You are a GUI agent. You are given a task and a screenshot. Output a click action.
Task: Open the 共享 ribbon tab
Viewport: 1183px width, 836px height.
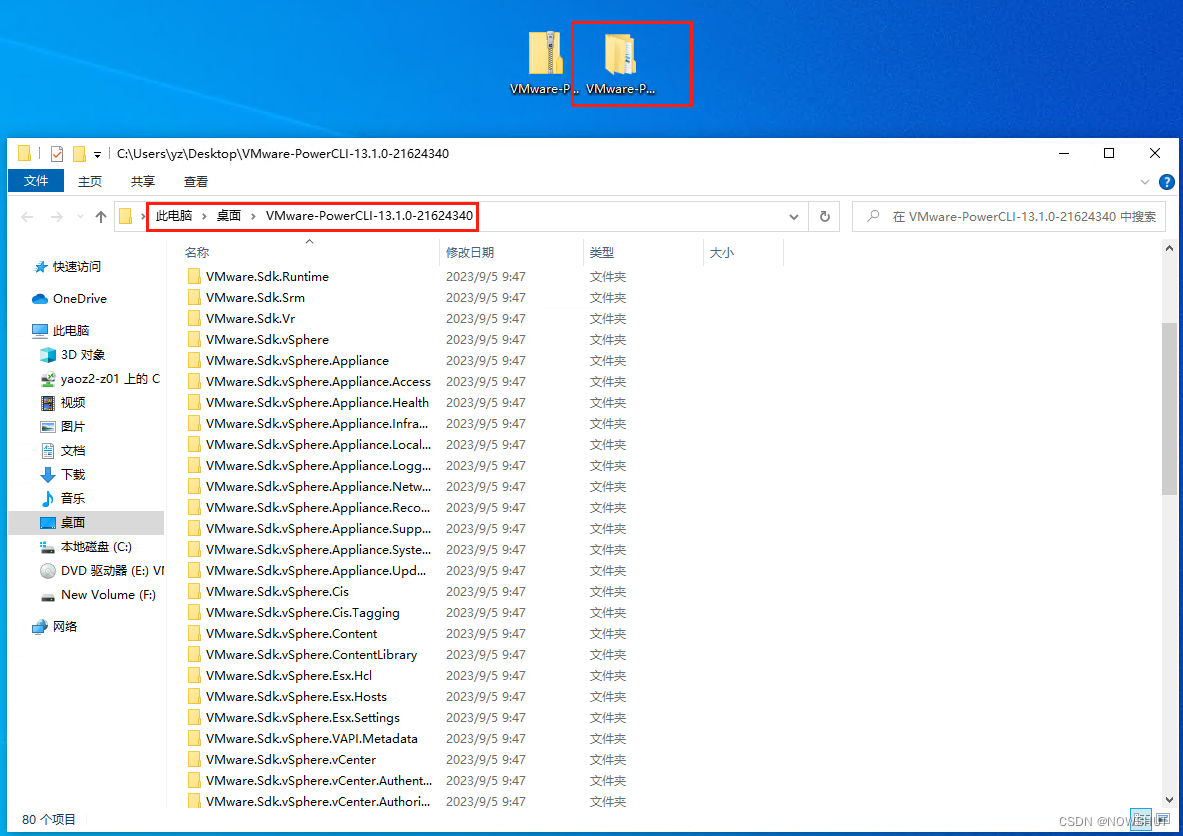pyautogui.click(x=143, y=181)
